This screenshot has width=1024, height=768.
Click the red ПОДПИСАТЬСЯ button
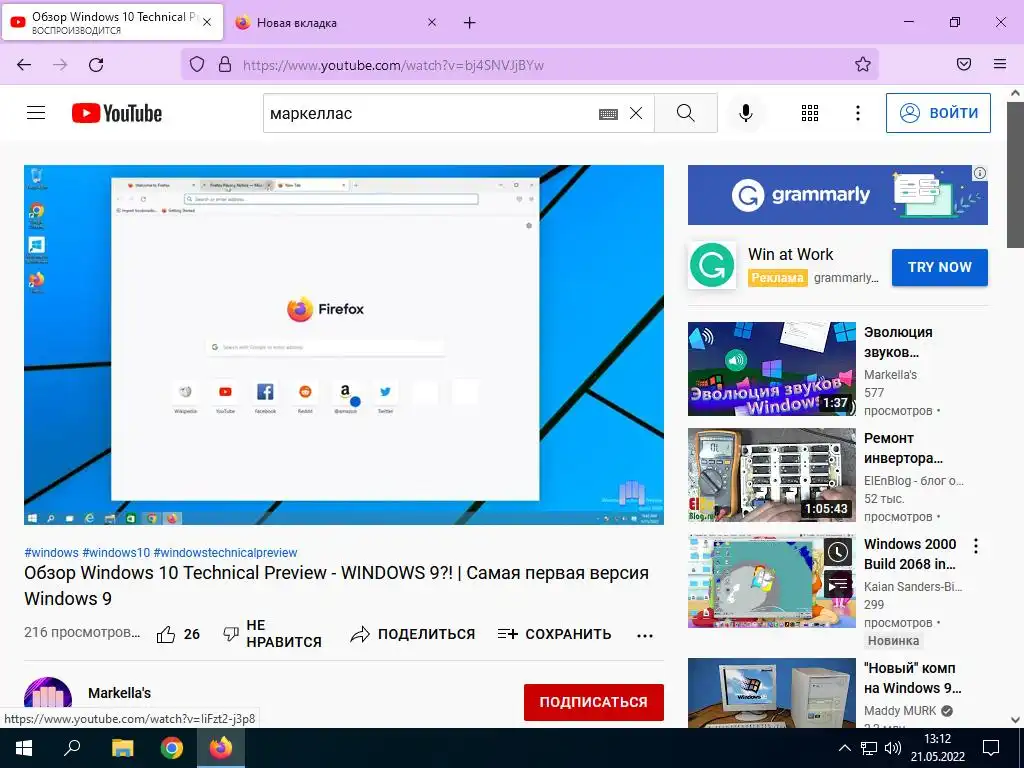594,702
